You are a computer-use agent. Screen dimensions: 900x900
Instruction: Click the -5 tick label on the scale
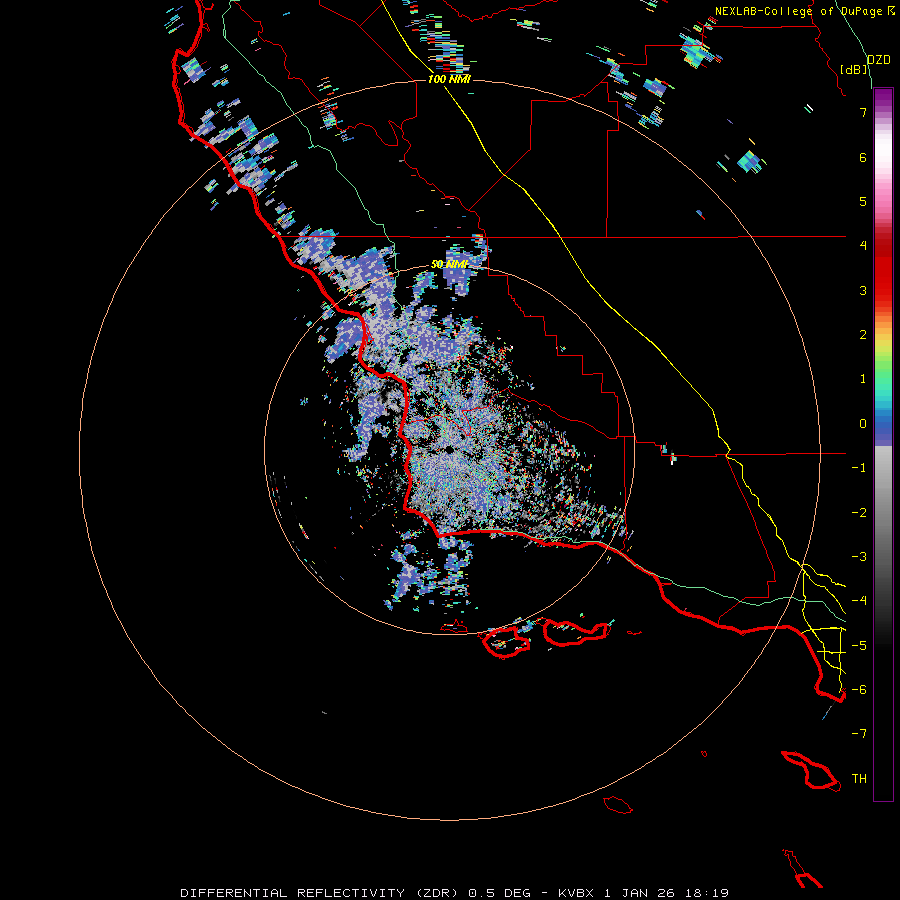coord(859,646)
